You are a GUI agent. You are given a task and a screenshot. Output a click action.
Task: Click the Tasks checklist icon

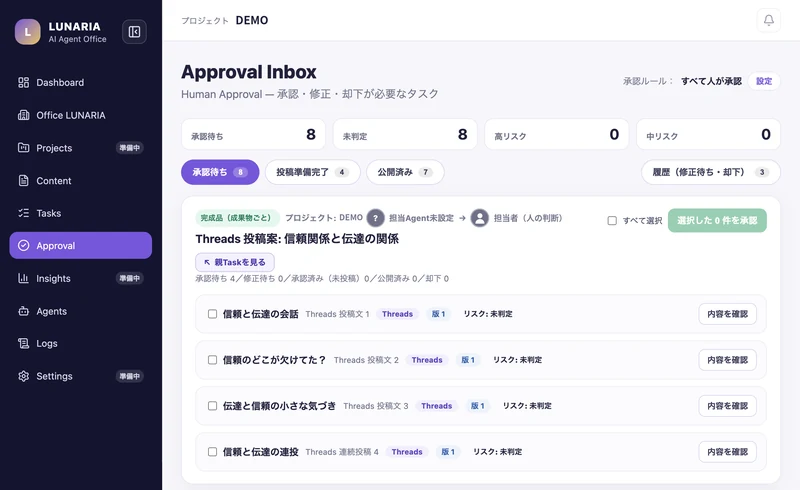[23, 213]
